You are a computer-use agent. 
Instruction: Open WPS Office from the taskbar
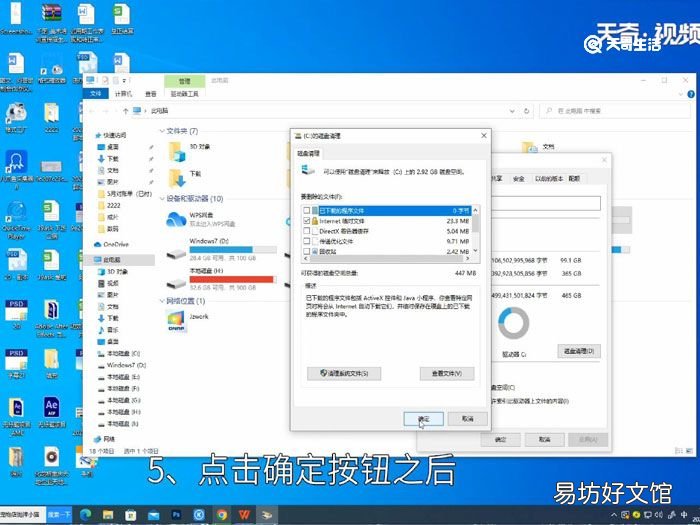(x=244, y=515)
